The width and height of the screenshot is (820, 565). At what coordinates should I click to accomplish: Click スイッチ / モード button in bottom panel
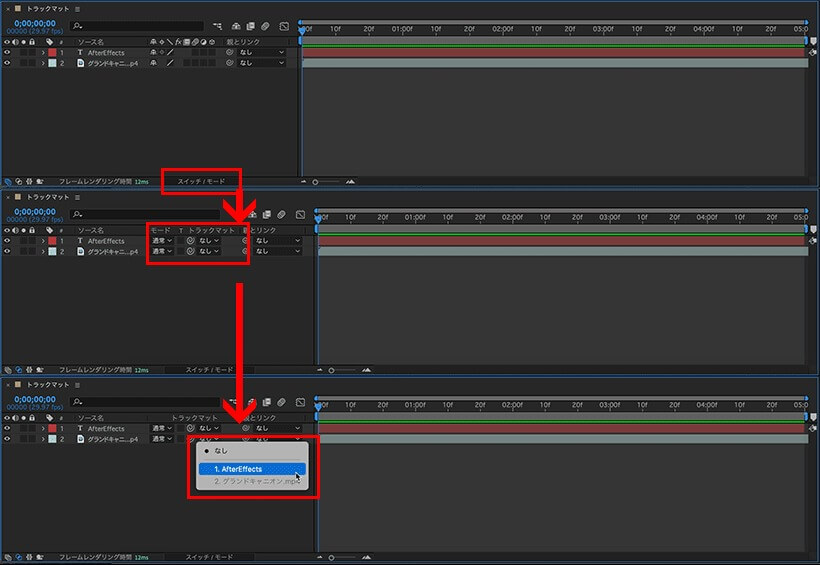pyautogui.click(x=209, y=557)
